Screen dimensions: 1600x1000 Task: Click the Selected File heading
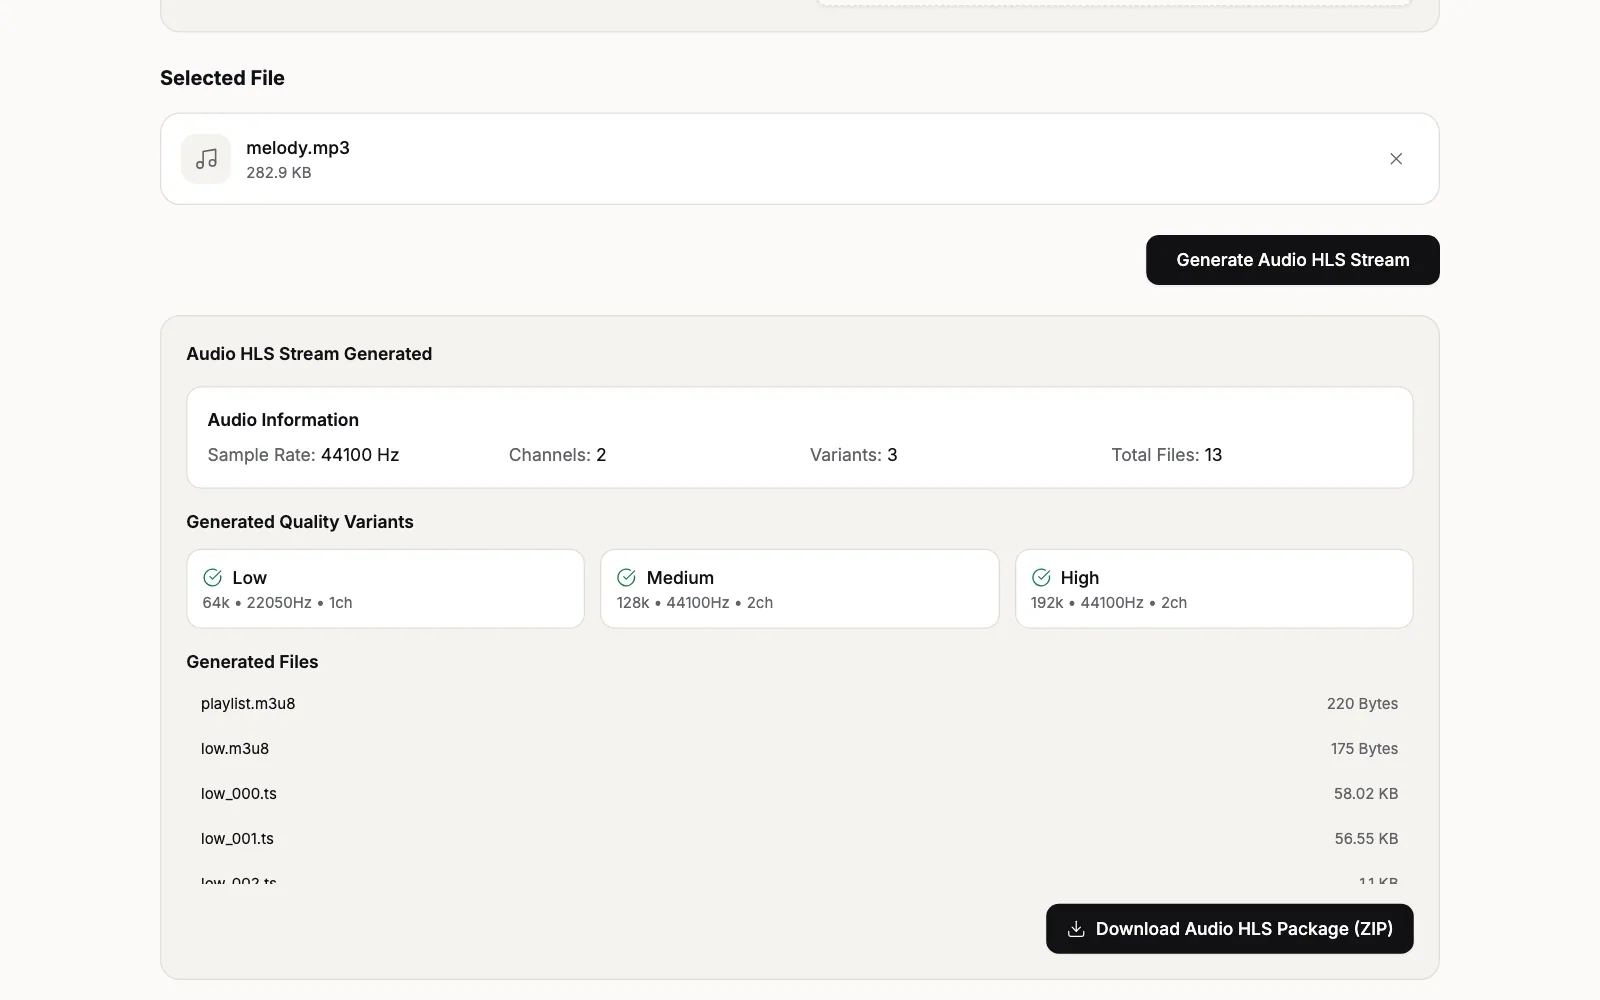click(222, 78)
